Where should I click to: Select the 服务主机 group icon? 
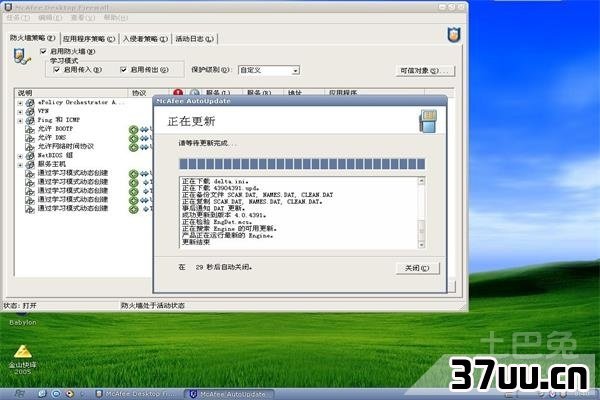30,165
